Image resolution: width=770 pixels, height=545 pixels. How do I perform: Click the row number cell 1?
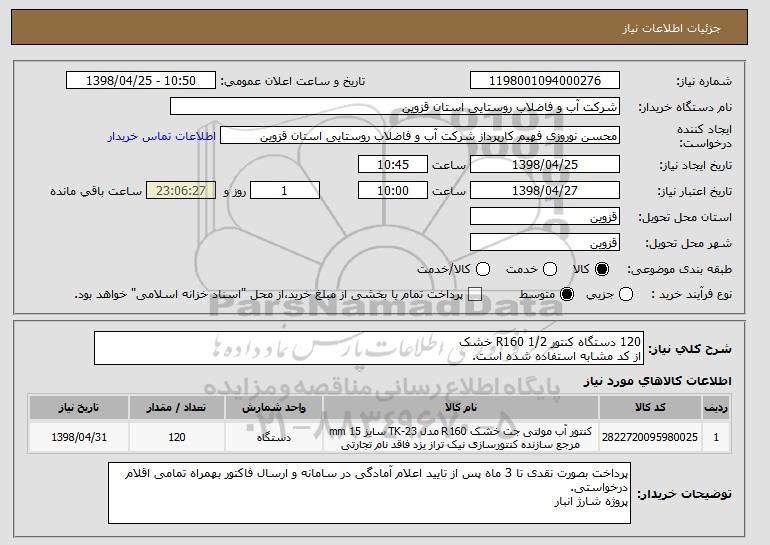716,437
